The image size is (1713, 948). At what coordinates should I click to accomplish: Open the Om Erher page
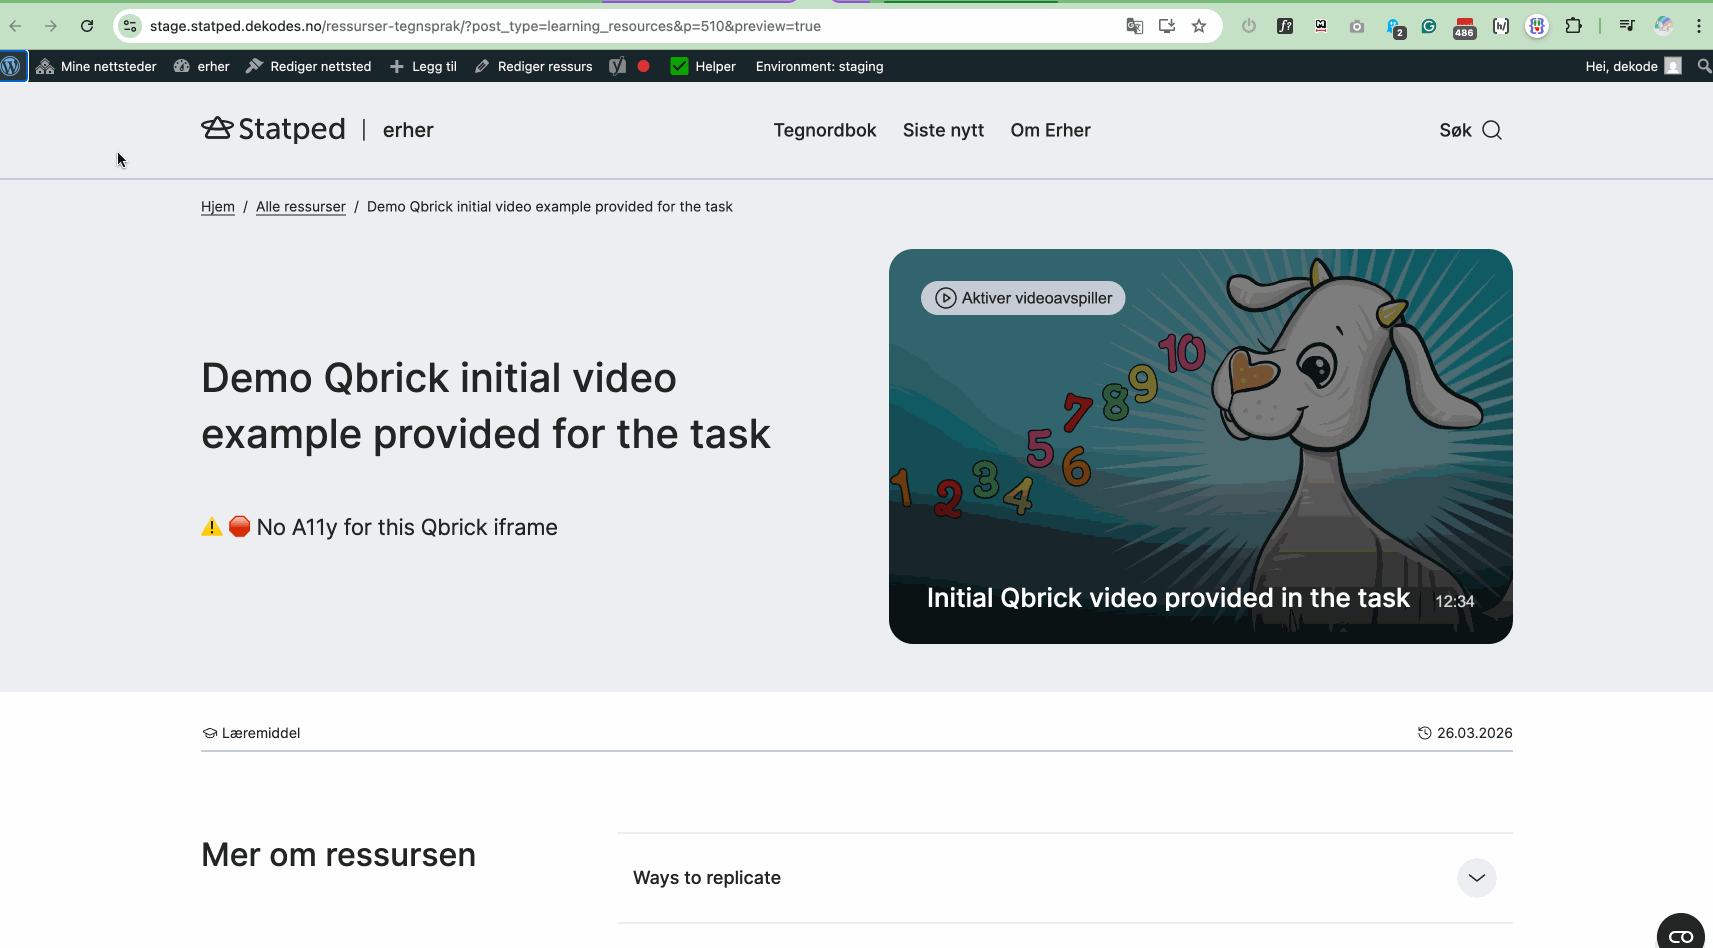[1050, 130]
